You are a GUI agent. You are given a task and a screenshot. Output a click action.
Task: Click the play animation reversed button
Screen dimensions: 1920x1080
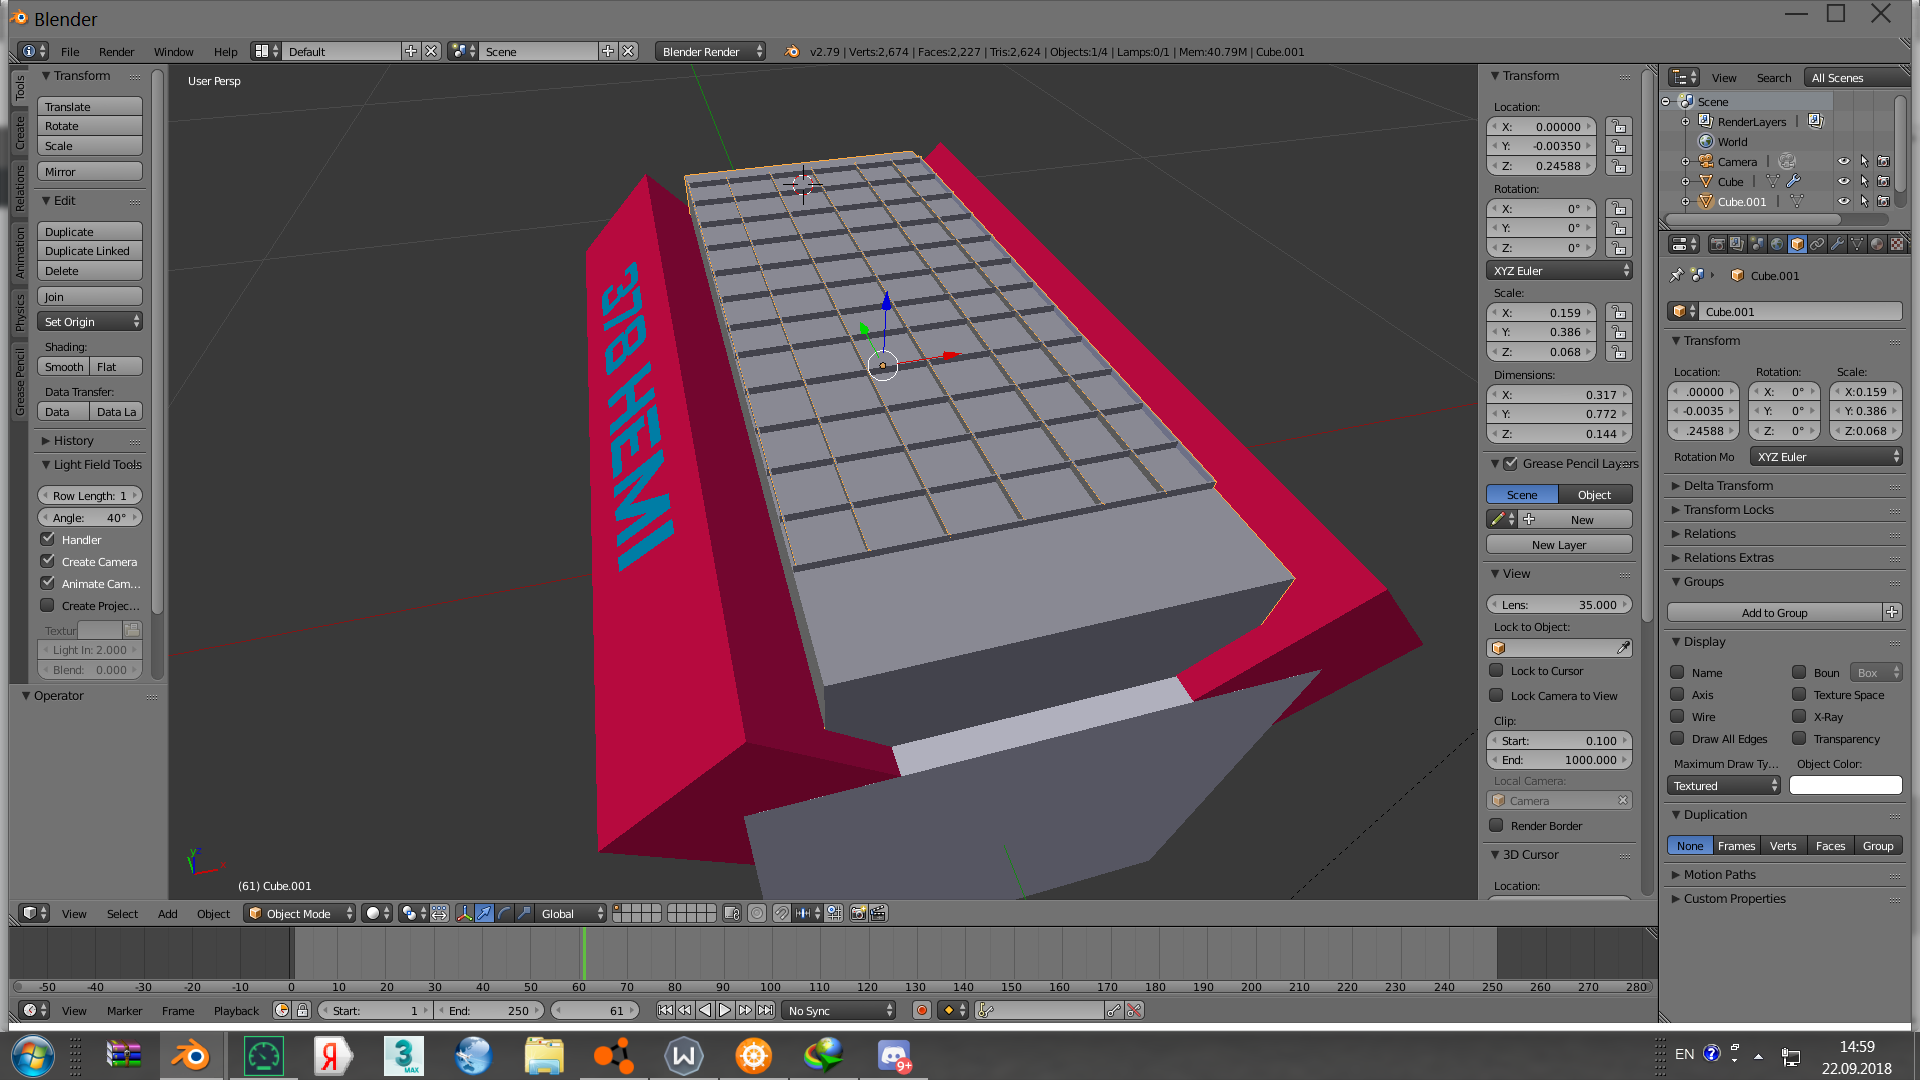(705, 1010)
